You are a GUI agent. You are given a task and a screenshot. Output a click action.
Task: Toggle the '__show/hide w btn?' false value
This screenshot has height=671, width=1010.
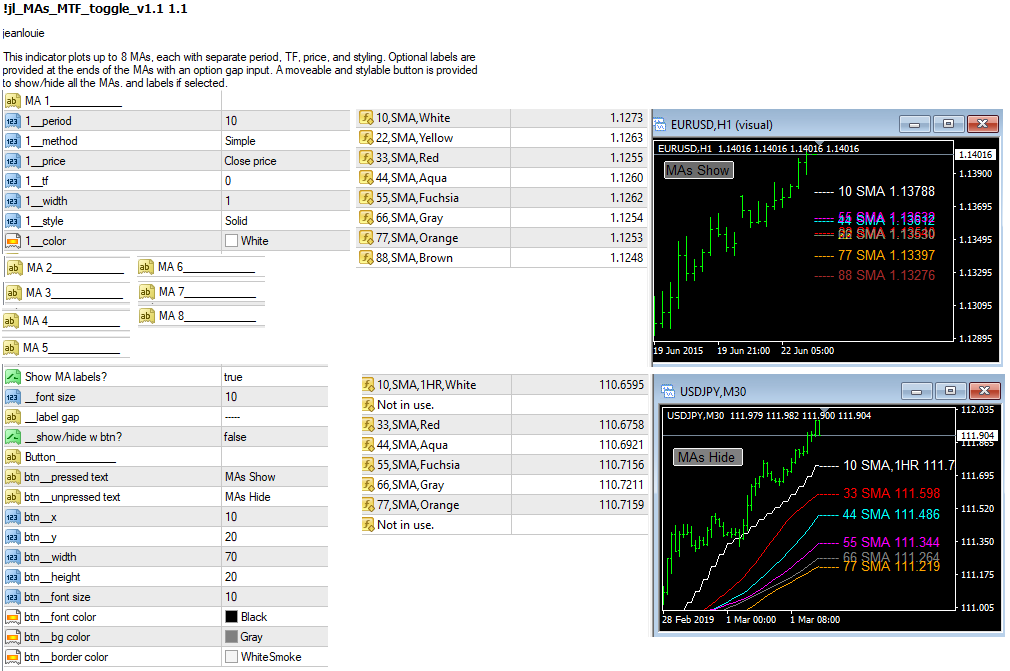pos(235,437)
